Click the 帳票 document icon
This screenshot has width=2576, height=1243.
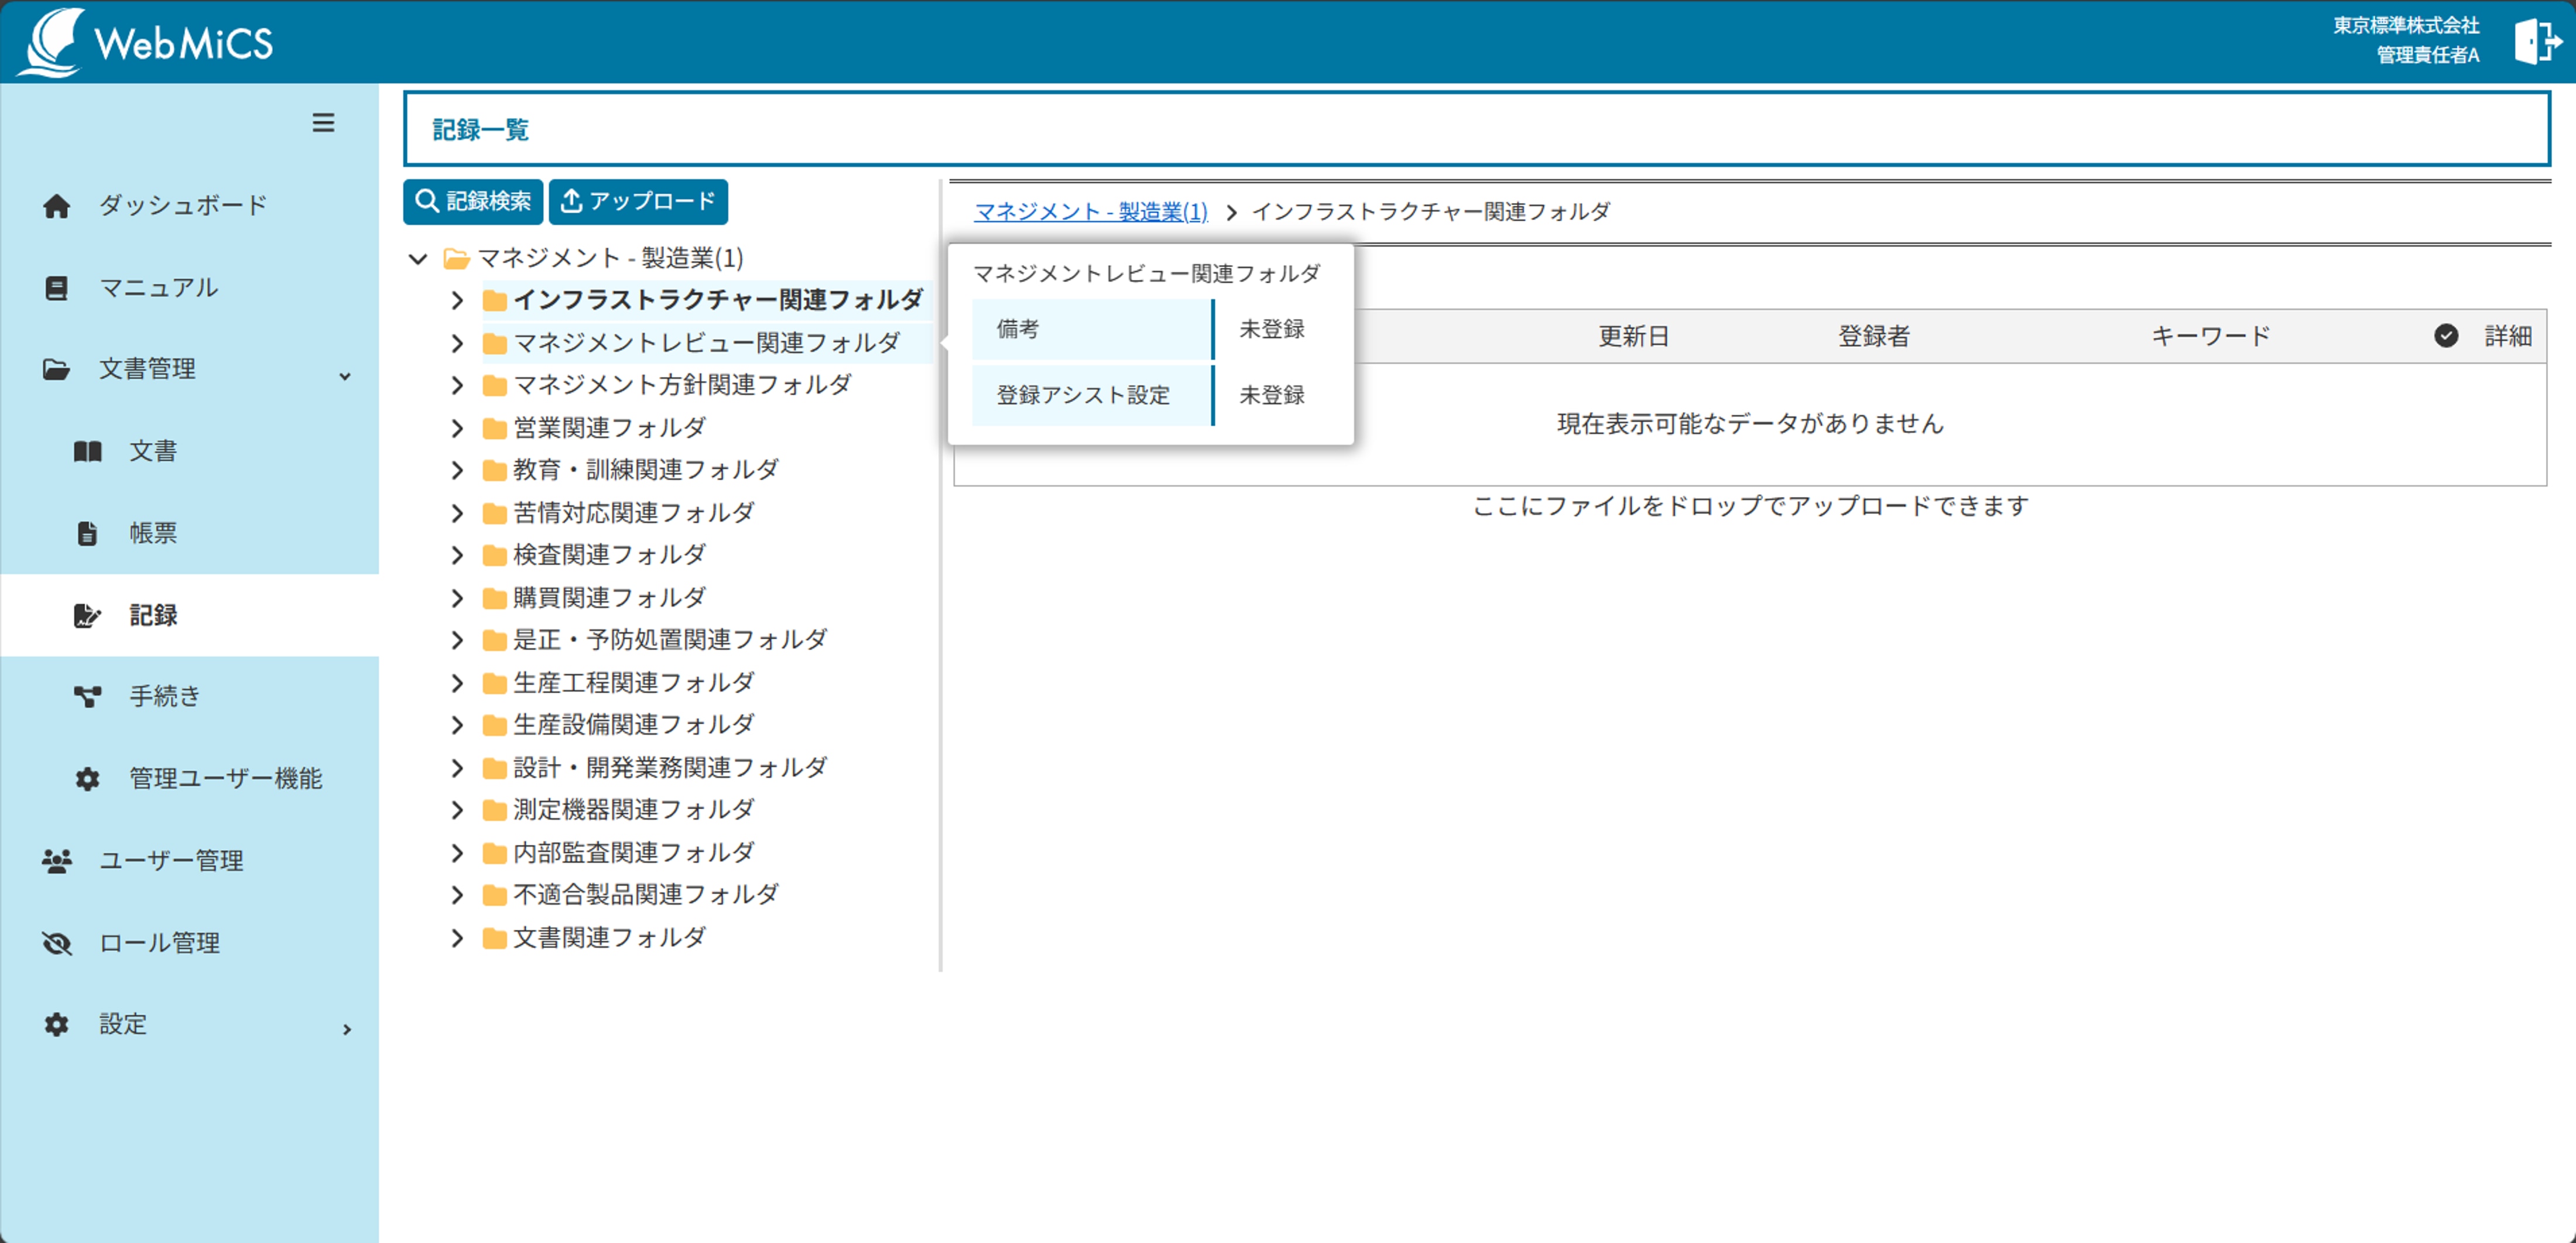click(x=88, y=533)
